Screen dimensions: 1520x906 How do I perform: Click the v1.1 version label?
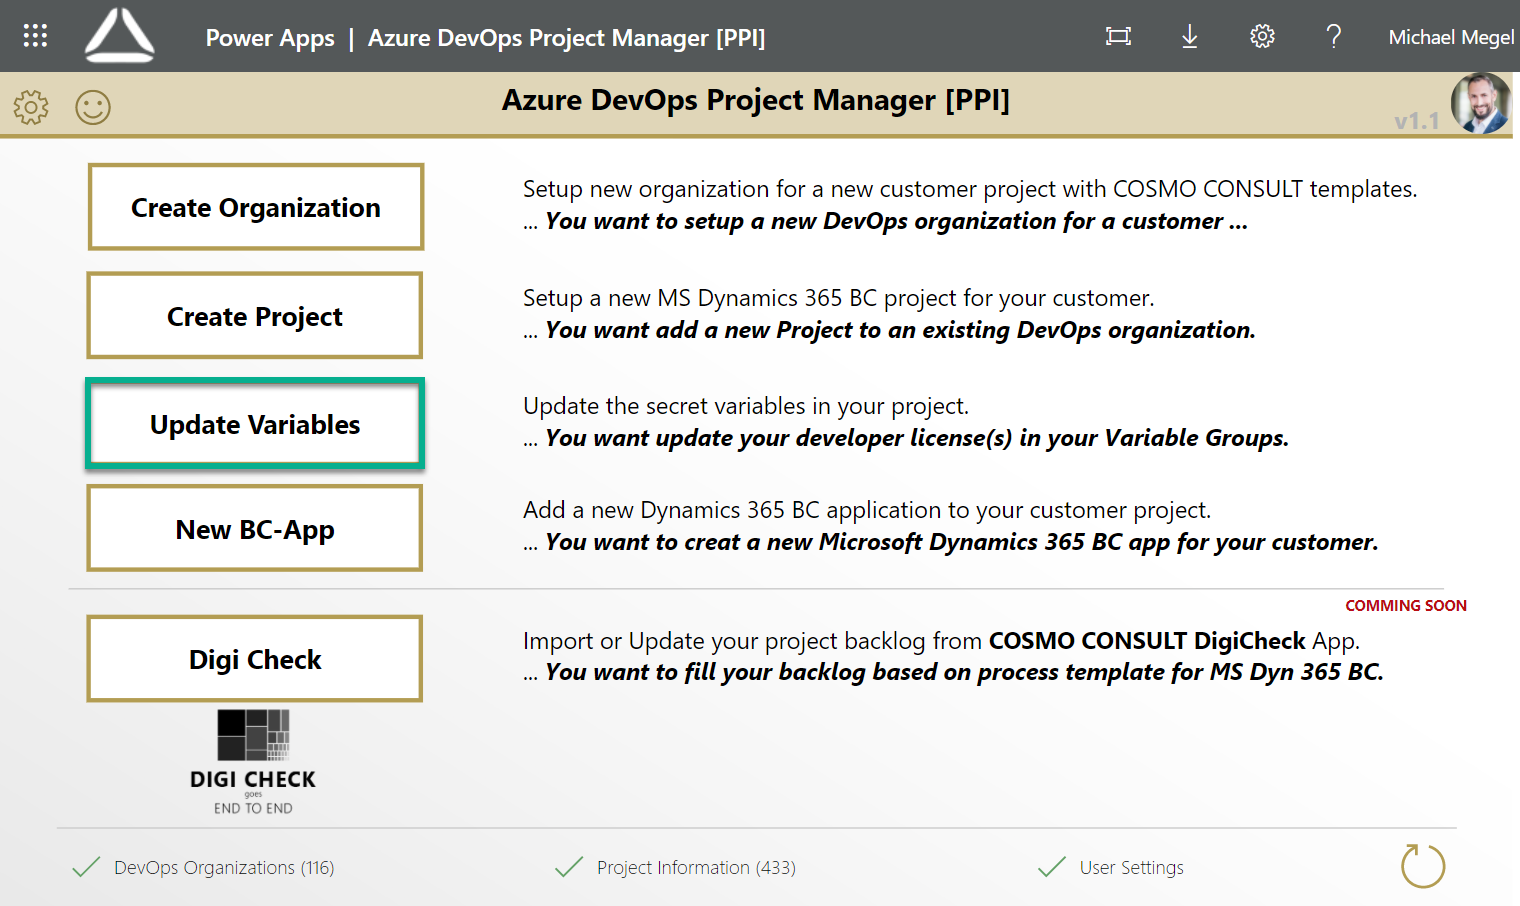(1417, 121)
